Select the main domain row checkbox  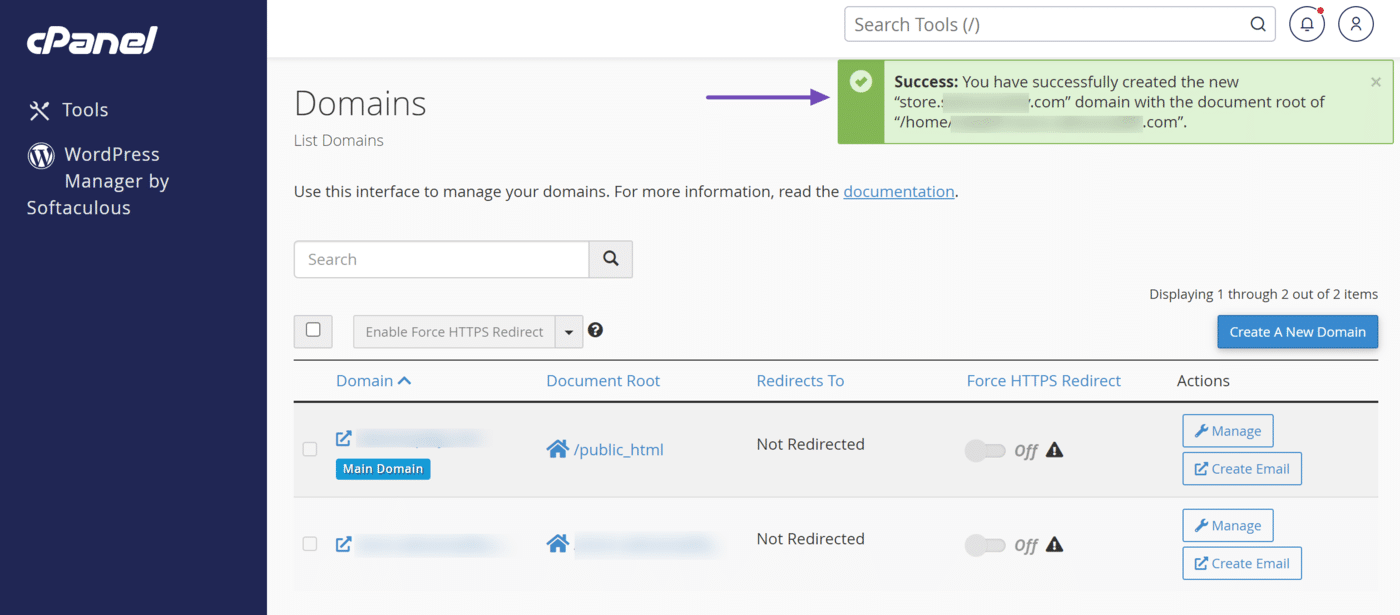(310, 449)
